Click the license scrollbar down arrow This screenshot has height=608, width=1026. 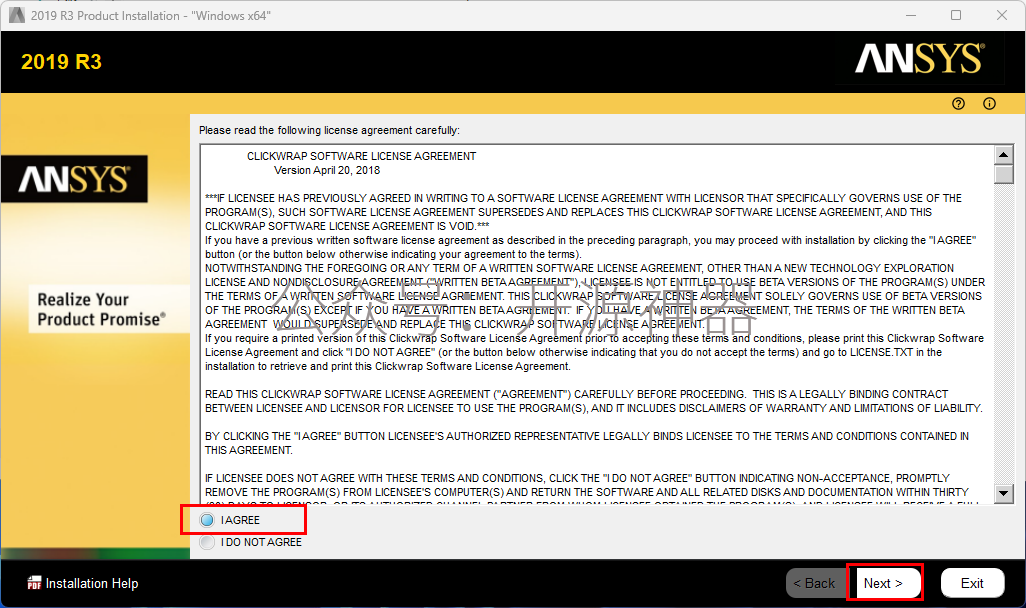(1003, 493)
